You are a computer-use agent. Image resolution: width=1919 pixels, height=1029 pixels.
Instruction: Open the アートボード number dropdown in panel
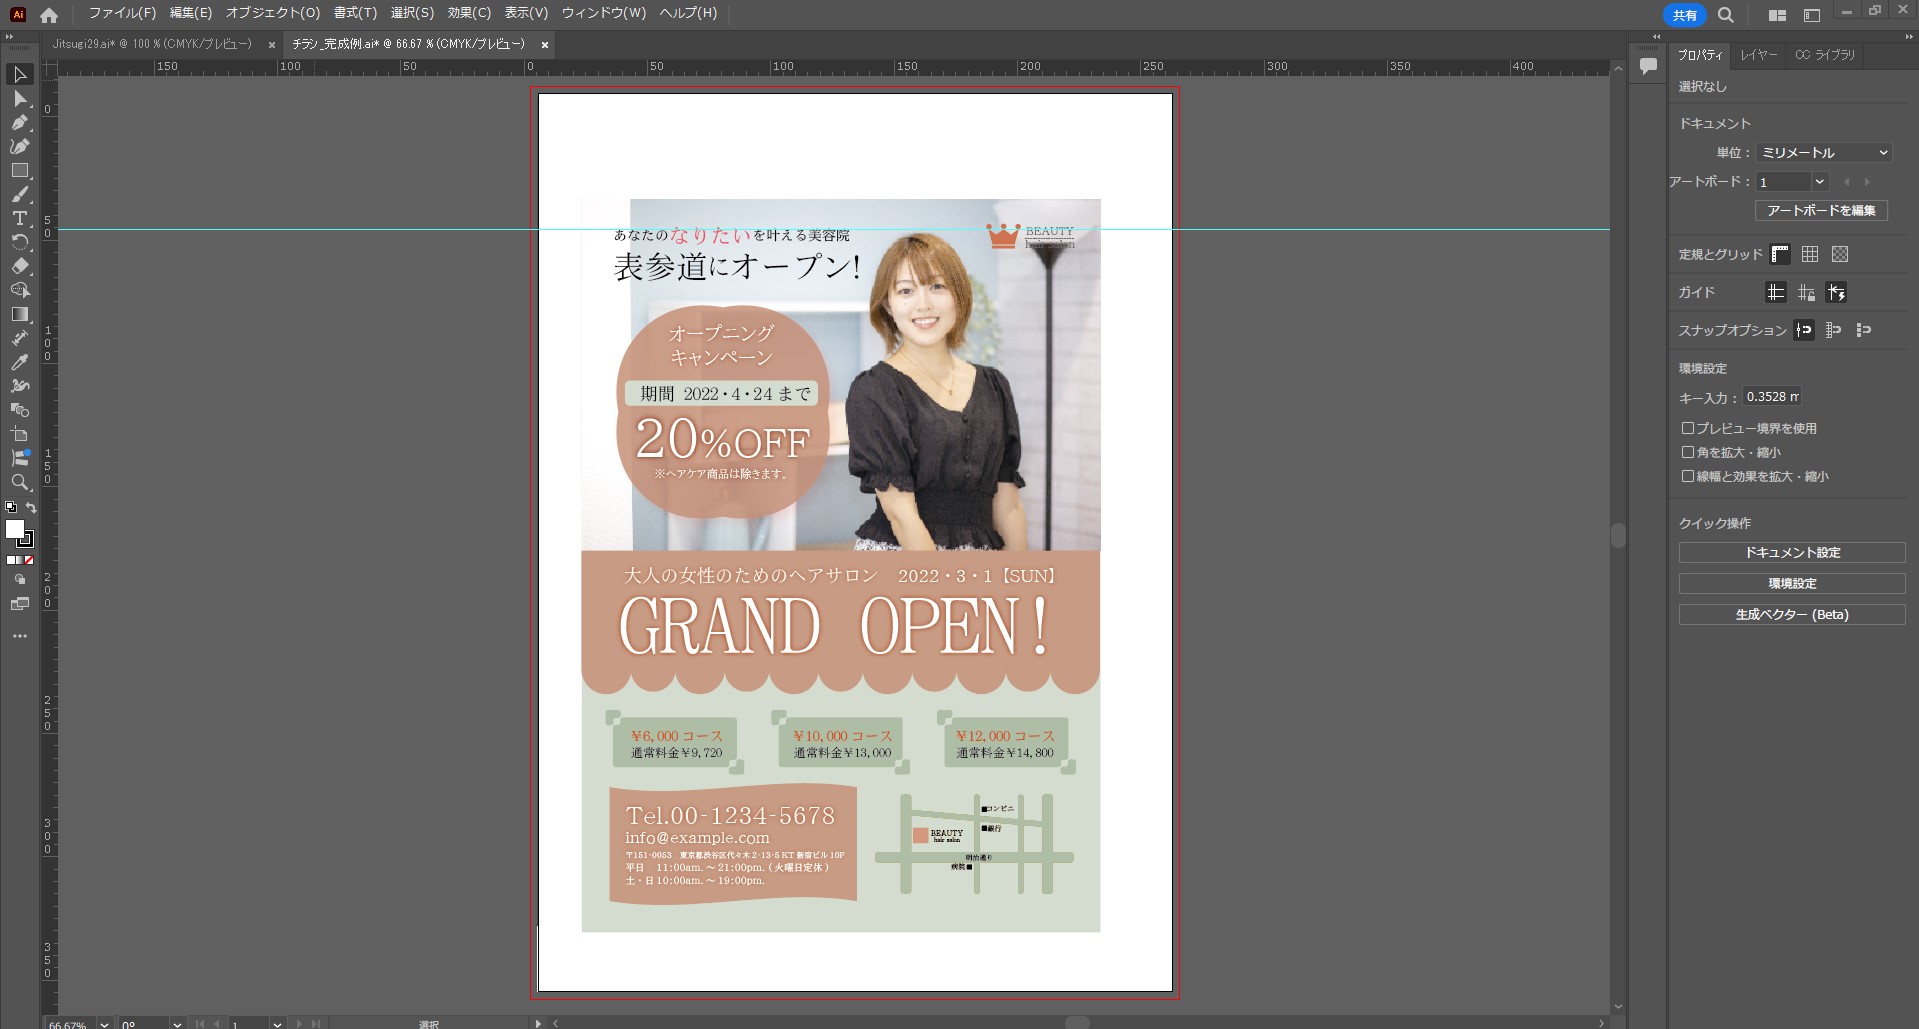(x=1819, y=182)
